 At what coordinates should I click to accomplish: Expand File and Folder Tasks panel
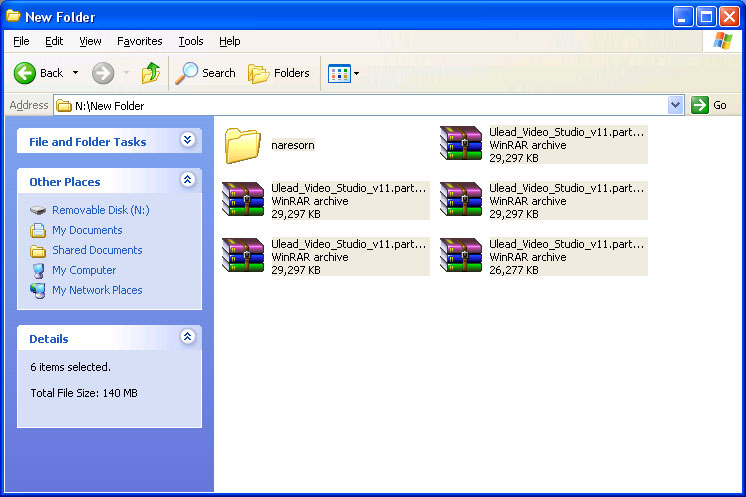(187, 140)
